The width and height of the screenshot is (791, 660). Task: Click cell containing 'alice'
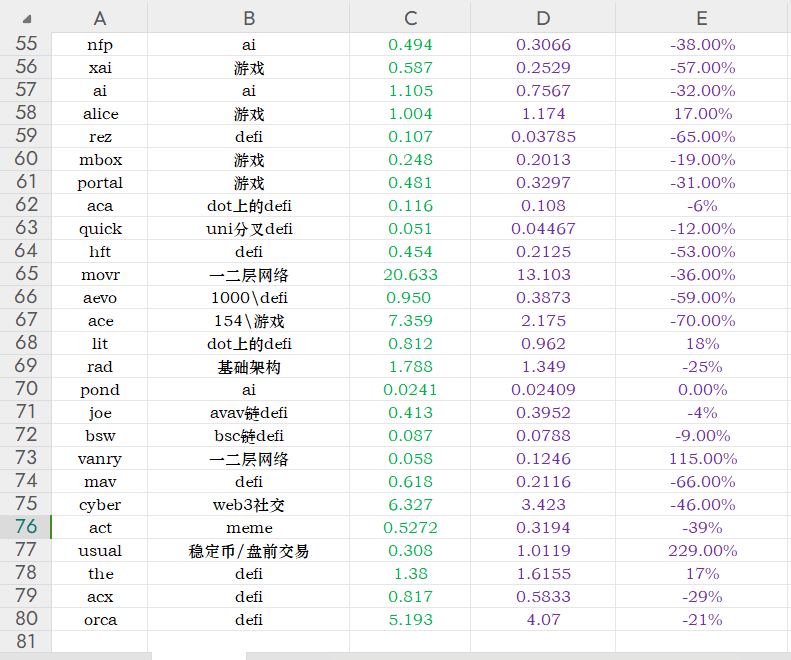coord(99,114)
